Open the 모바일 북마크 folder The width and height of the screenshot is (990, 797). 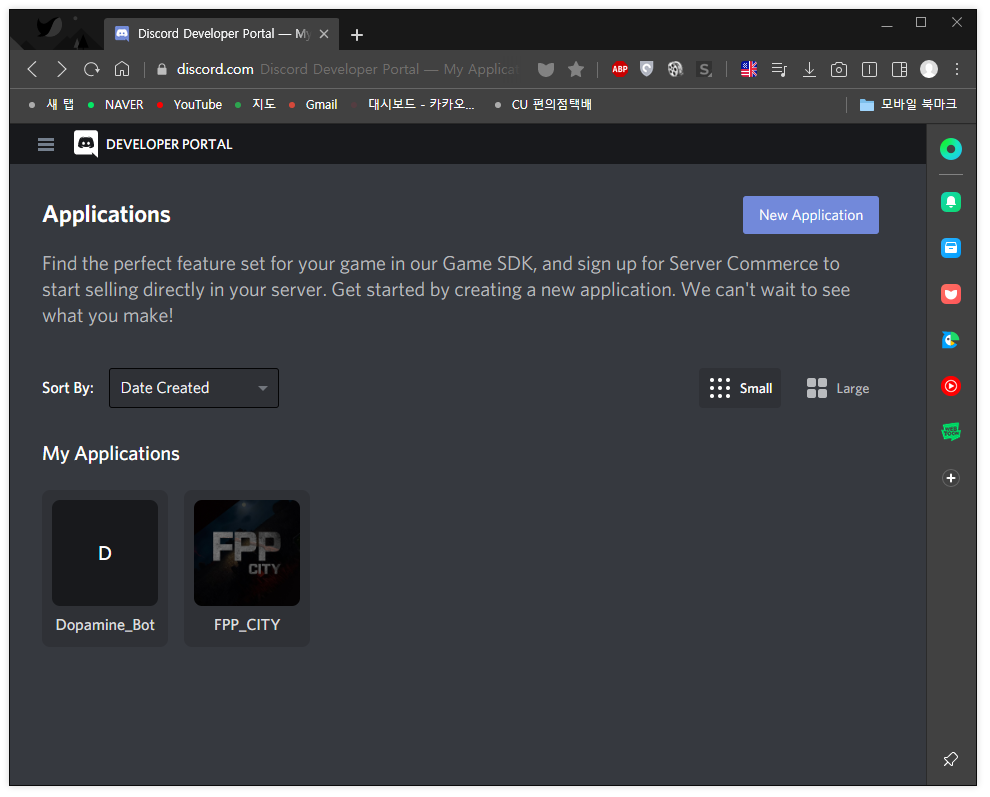908,104
